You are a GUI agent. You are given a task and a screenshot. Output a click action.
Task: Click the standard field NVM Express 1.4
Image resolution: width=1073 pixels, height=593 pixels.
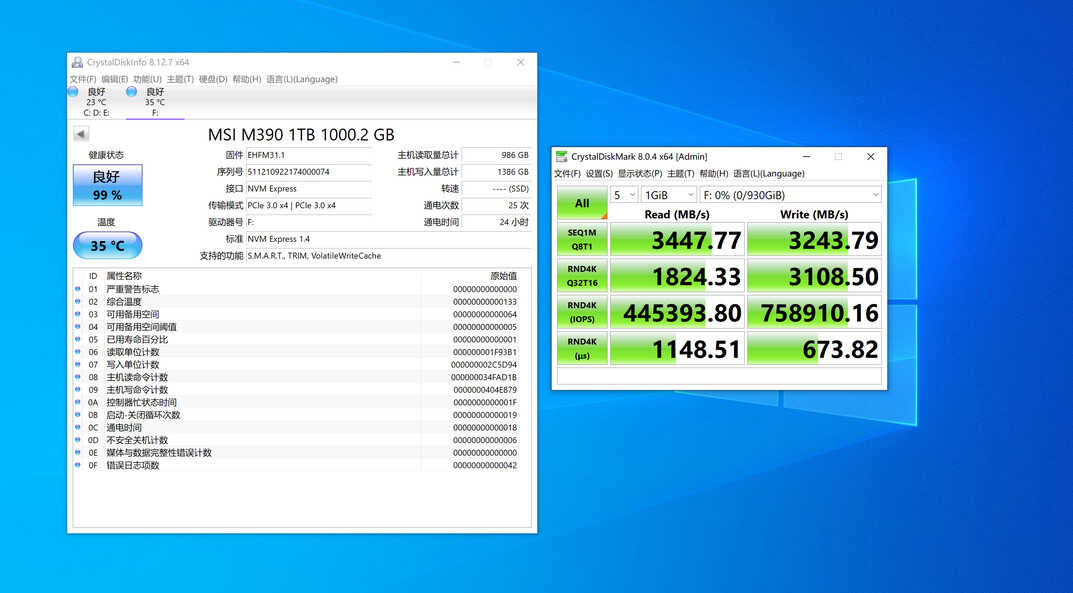(x=388, y=239)
